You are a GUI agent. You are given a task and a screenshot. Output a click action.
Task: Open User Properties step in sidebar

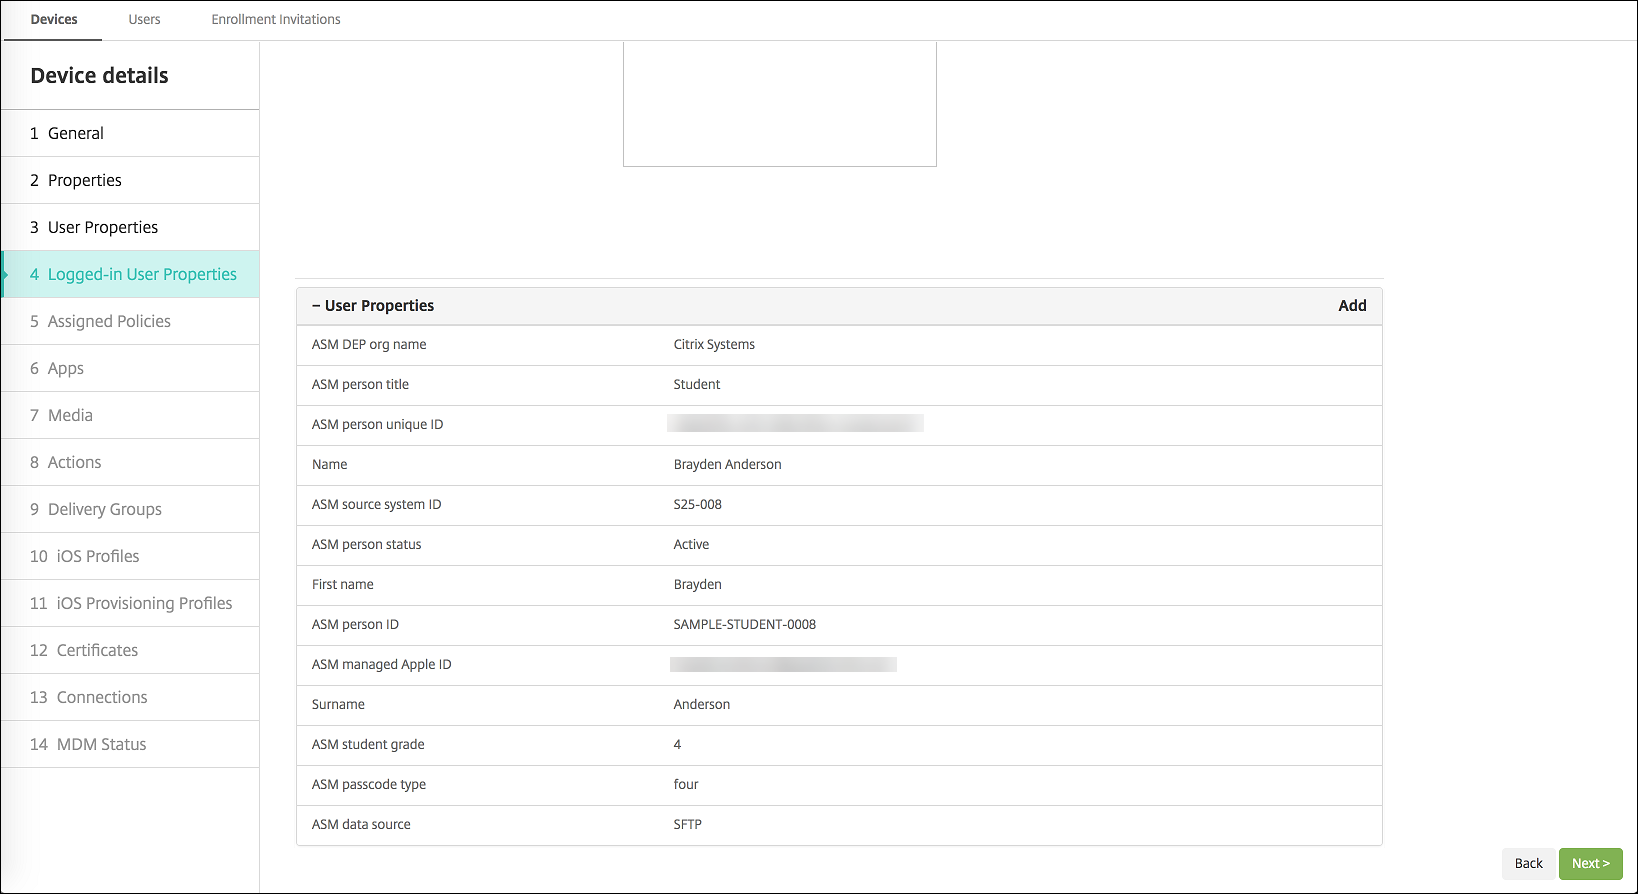pos(103,227)
